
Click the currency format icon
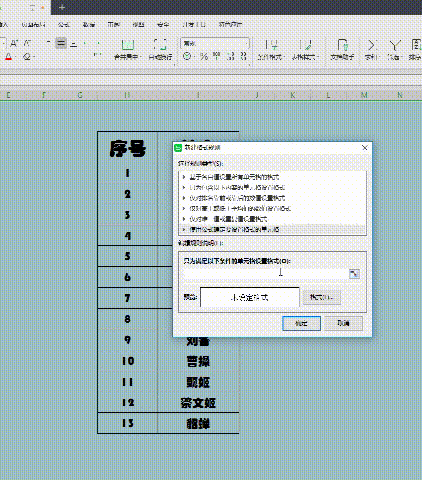click(x=187, y=56)
